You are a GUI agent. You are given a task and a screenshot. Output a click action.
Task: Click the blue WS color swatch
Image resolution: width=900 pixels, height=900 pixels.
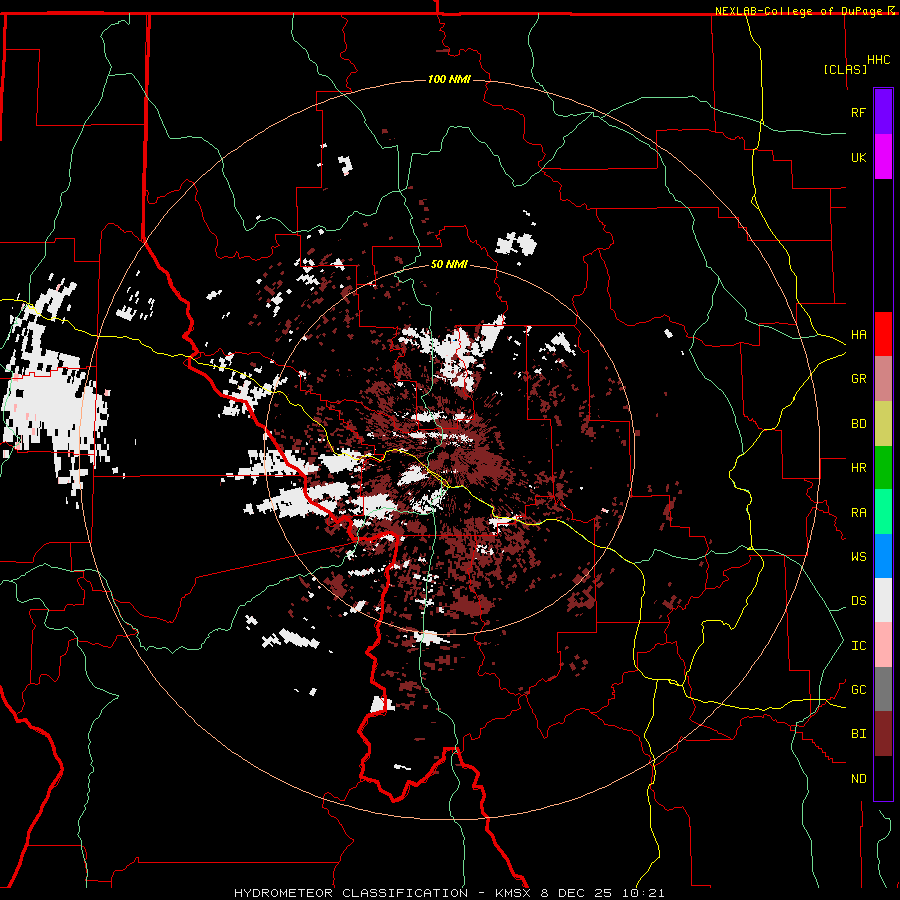[883, 556]
